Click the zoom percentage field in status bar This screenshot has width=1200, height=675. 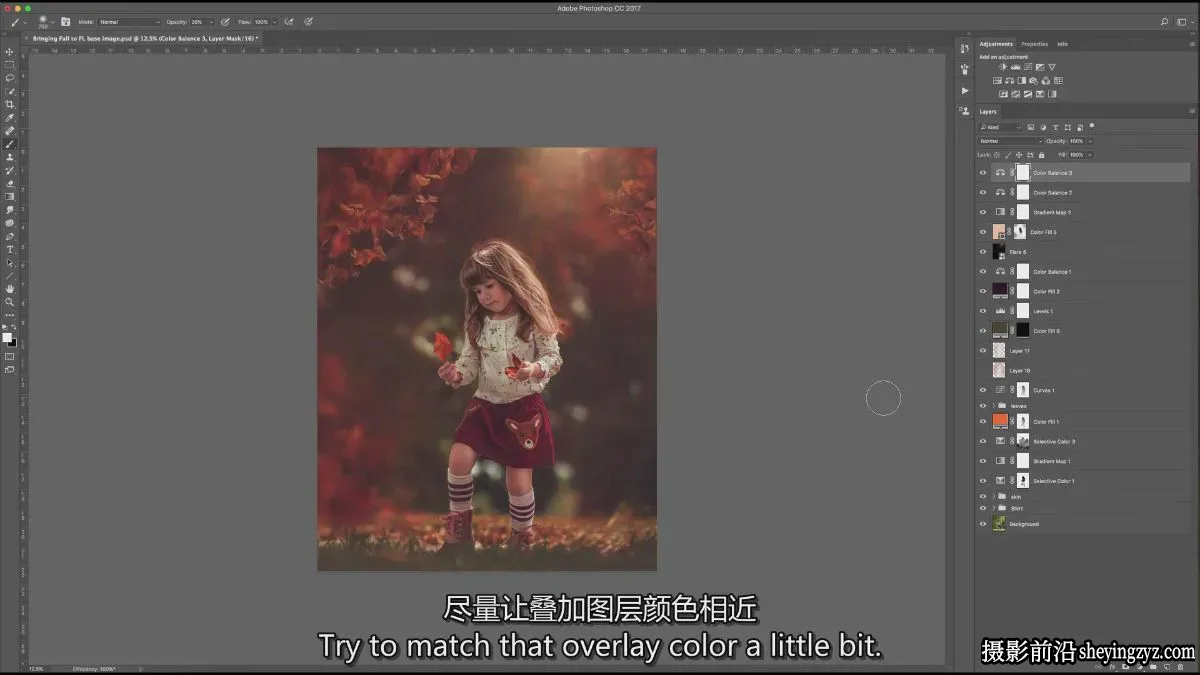point(37,668)
